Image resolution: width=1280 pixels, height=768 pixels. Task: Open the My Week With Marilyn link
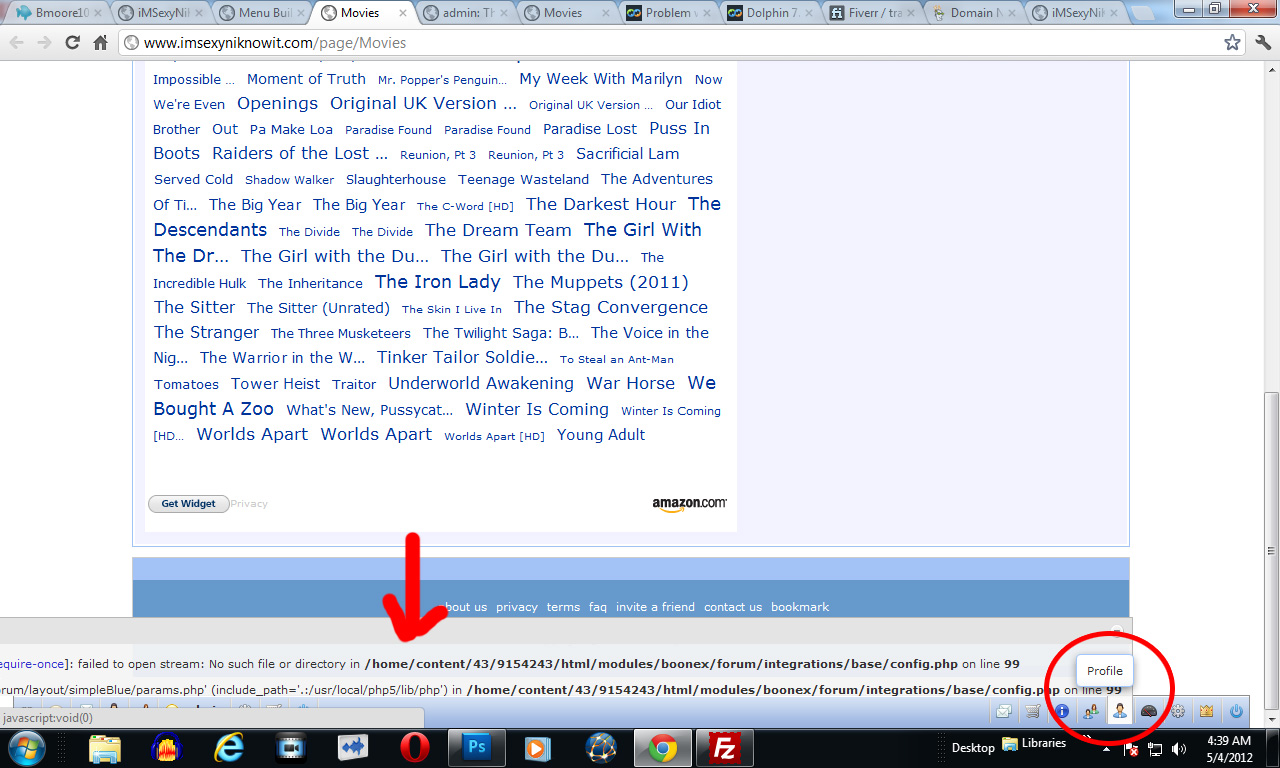tap(601, 79)
